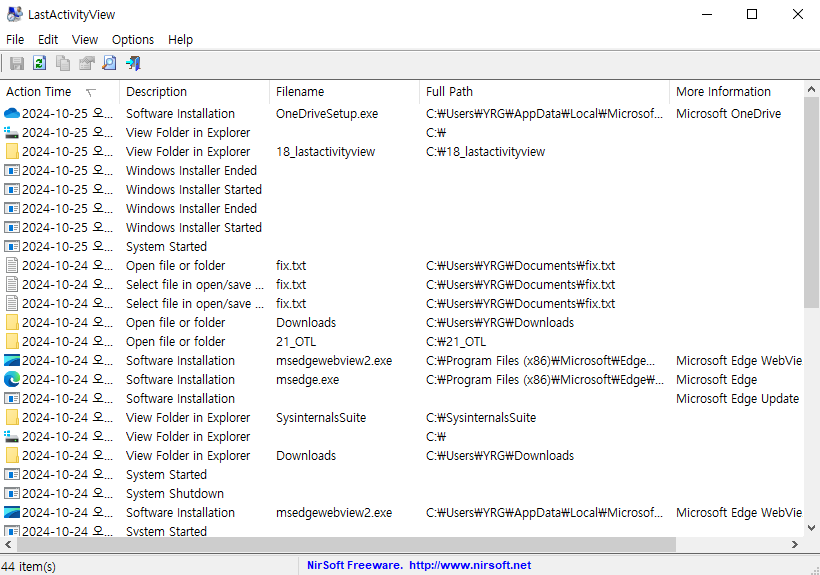Click the vertical scrollbar thumb

point(811,202)
